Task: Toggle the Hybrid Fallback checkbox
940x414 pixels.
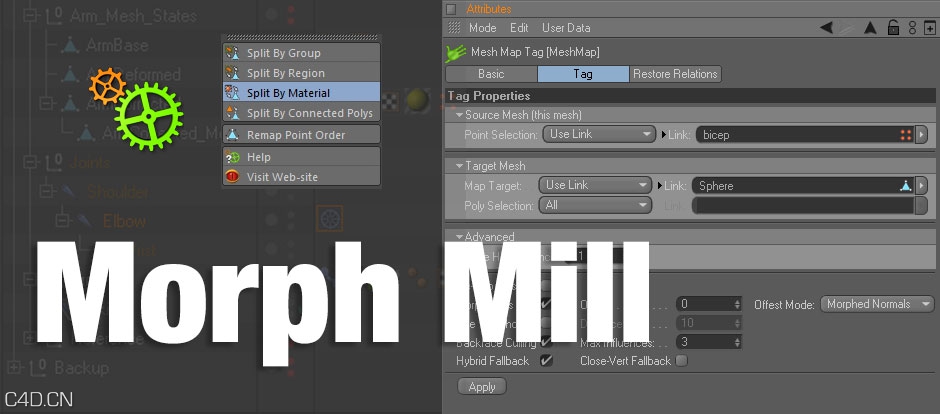Action: pyautogui.click(x=546, y=361)
